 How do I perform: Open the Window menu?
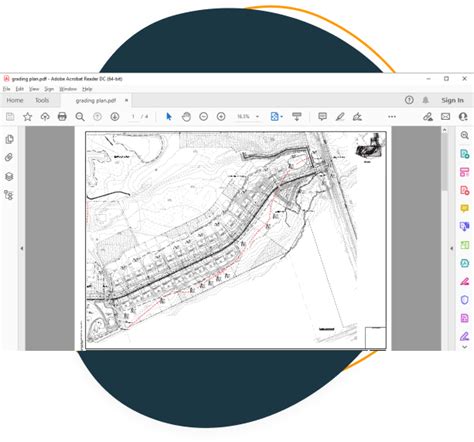68,89
